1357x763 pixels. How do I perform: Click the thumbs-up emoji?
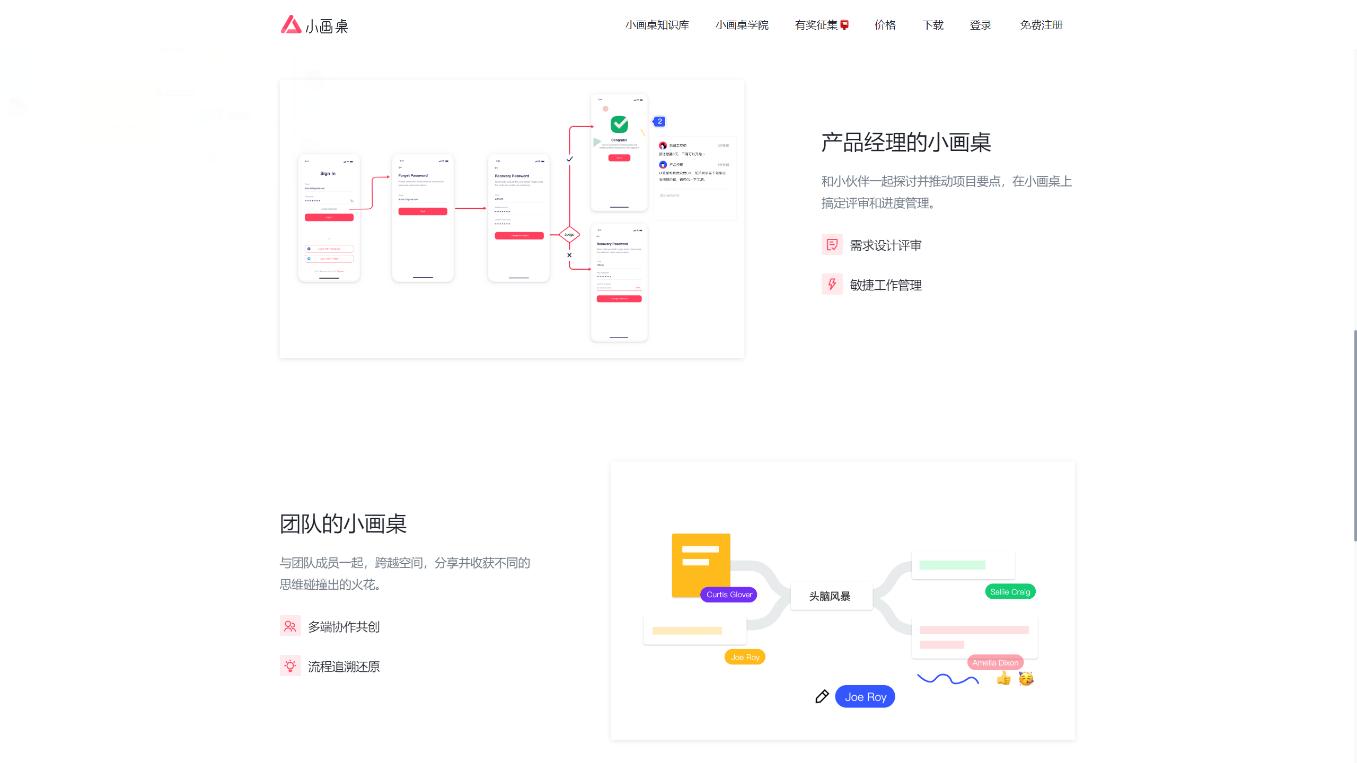(1003, 678)
